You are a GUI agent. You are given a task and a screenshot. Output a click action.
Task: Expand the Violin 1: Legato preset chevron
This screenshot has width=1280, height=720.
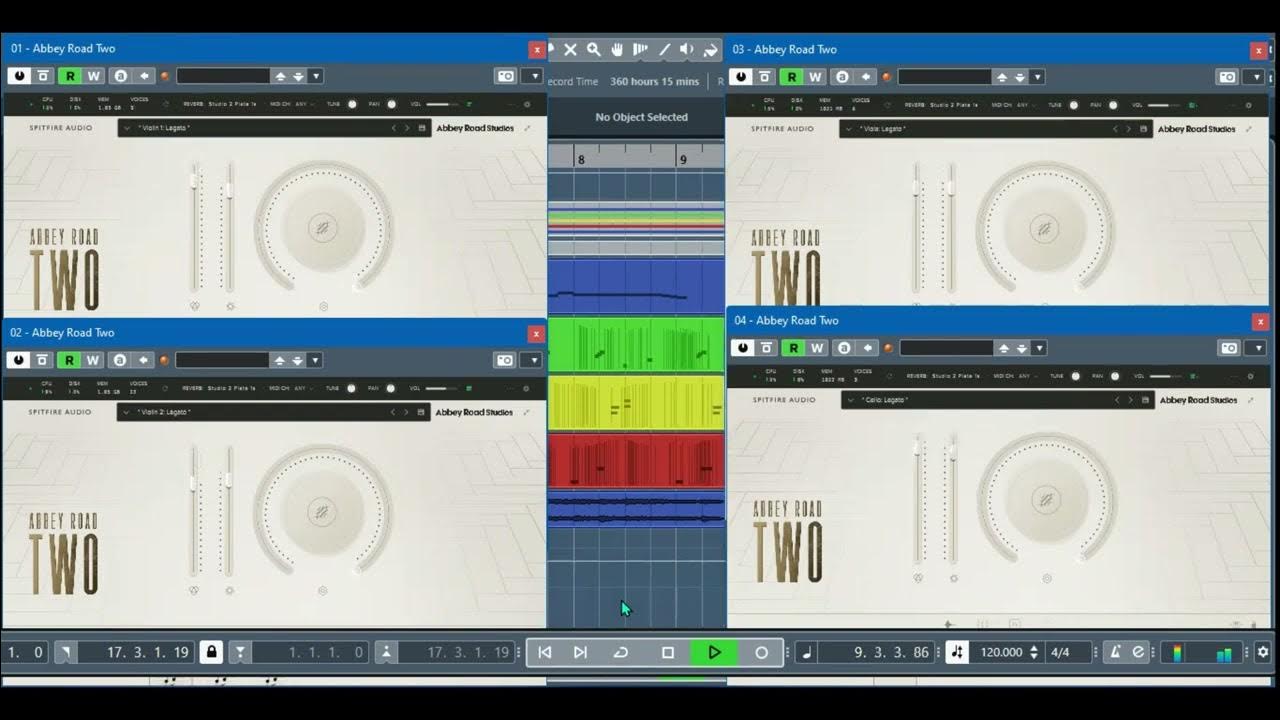click(x=128, y=128)
